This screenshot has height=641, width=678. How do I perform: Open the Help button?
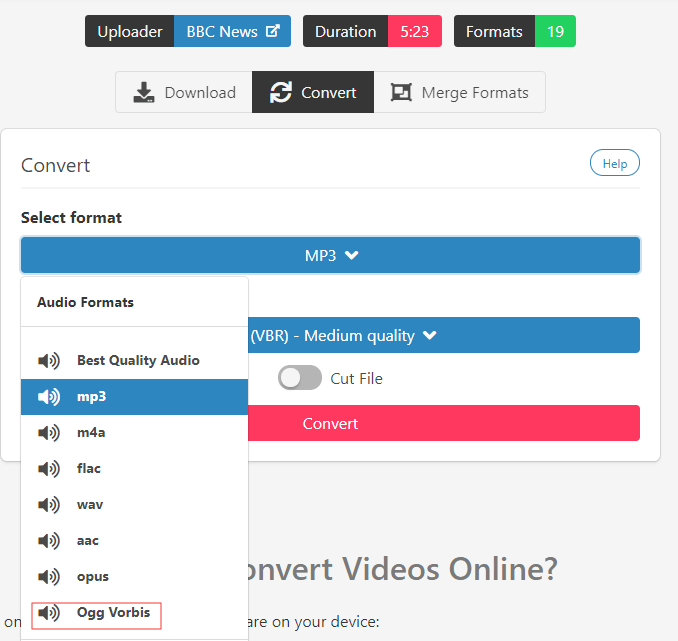[615, 163]
